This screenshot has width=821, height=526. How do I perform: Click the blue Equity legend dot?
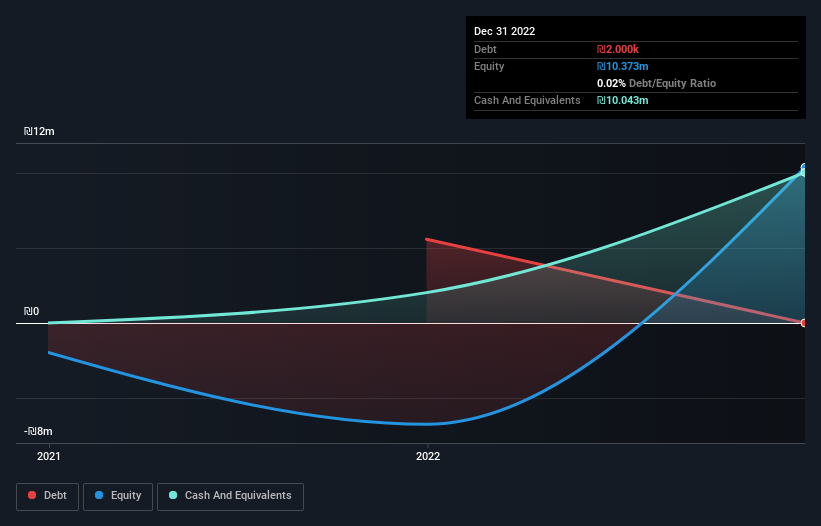(99, 495)
